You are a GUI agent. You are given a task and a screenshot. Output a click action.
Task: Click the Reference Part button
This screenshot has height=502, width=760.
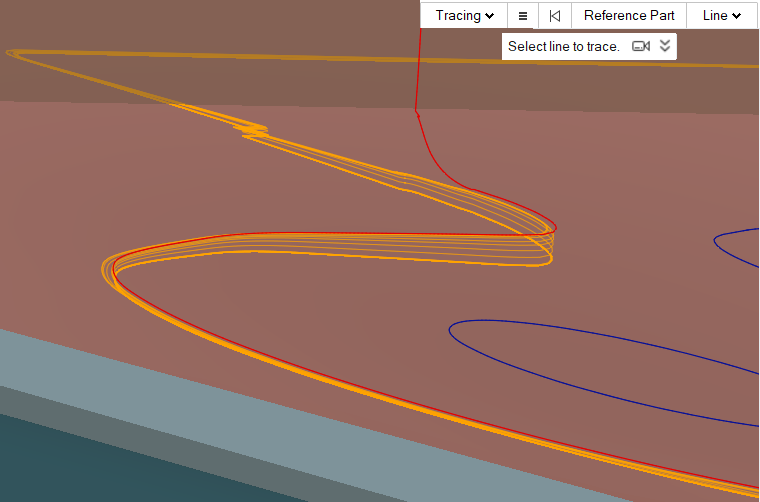[629, 16]
